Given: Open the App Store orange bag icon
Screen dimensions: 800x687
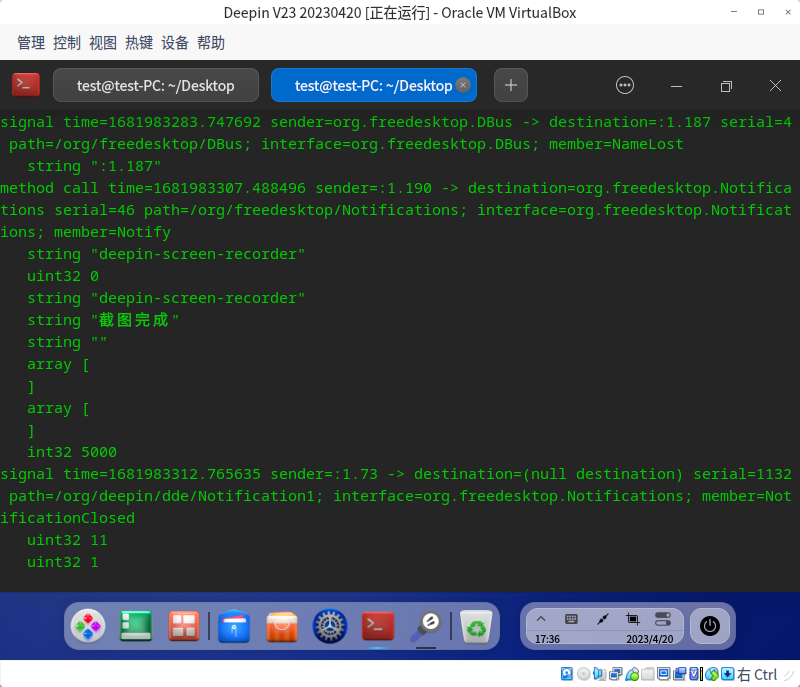Looking at the screenshot, I should pos(281,626).
